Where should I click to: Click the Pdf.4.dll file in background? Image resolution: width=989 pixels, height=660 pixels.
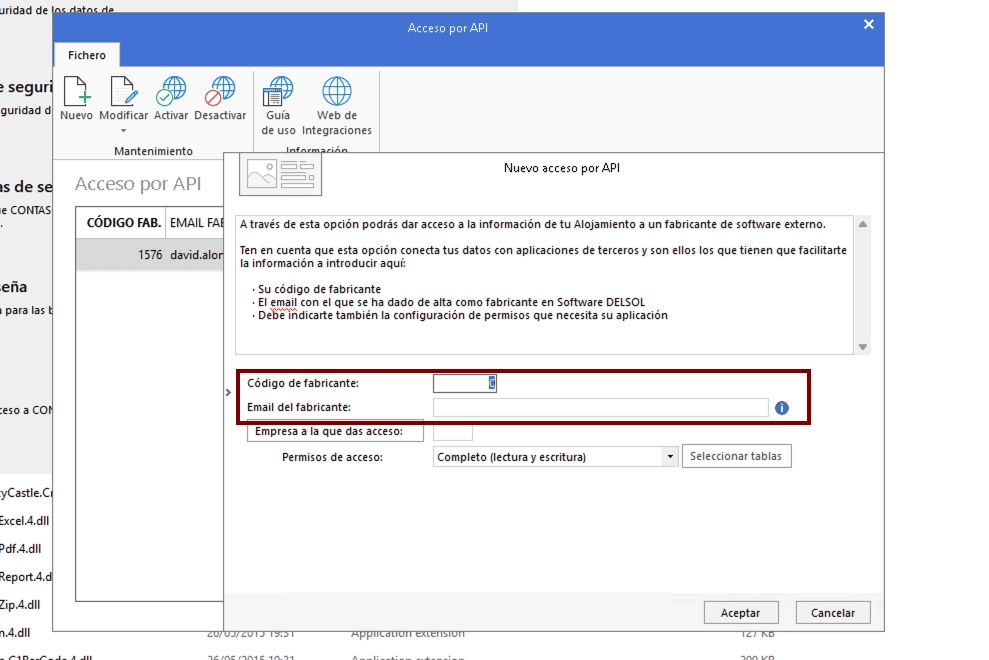pyautogui.click(x=20, y=548)
